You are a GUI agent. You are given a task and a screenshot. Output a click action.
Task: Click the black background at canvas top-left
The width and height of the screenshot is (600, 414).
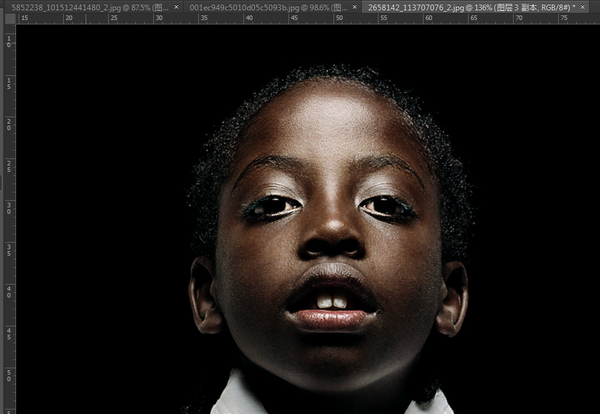click(77, 77)
